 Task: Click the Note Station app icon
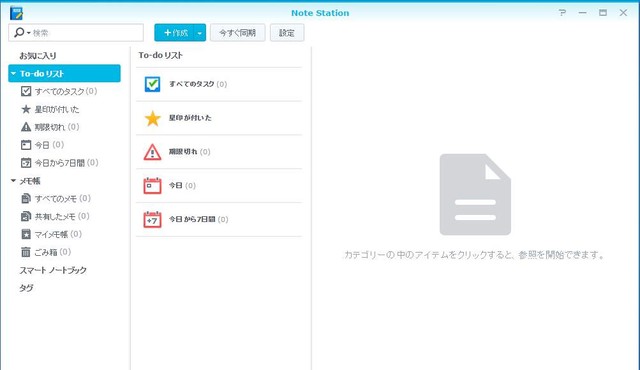[16, 13]
